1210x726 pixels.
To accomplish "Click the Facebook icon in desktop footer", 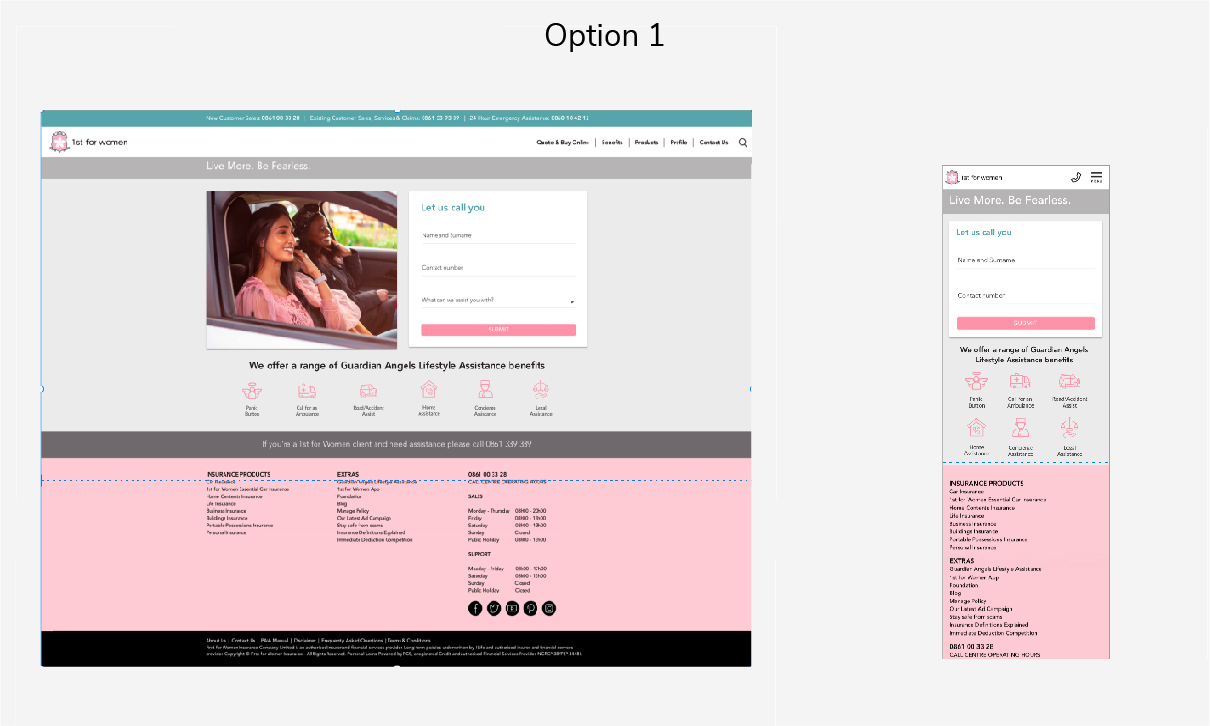I will 475,608.
